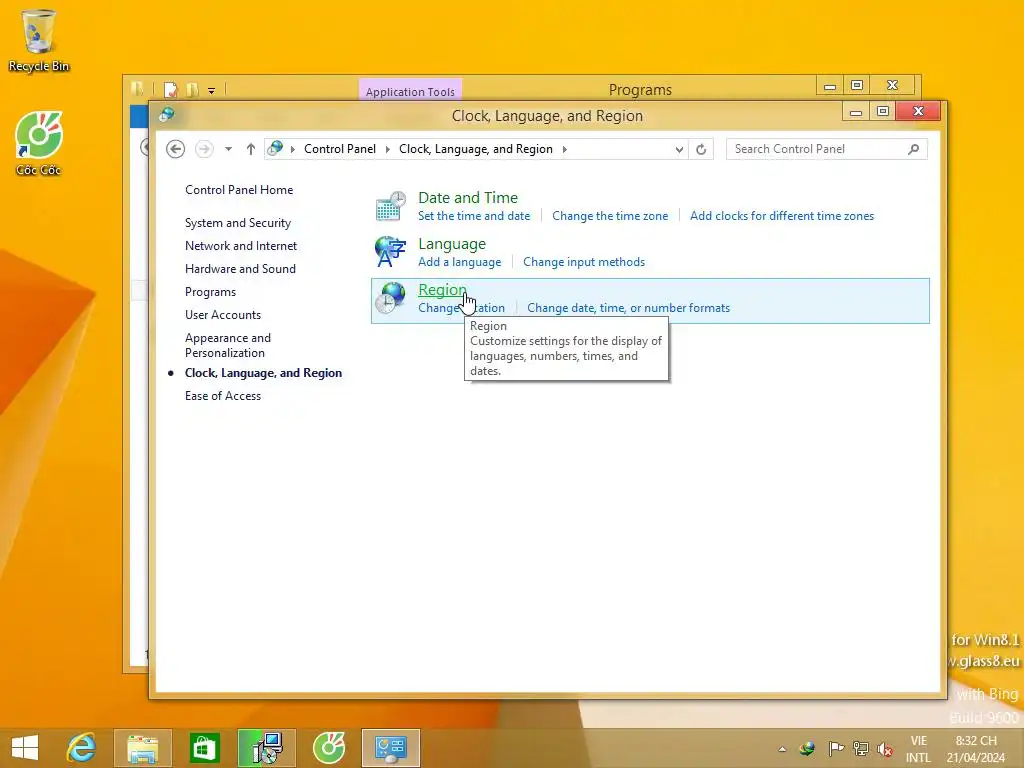Open the Cốc Cốc browser taskbar icon

328,748
